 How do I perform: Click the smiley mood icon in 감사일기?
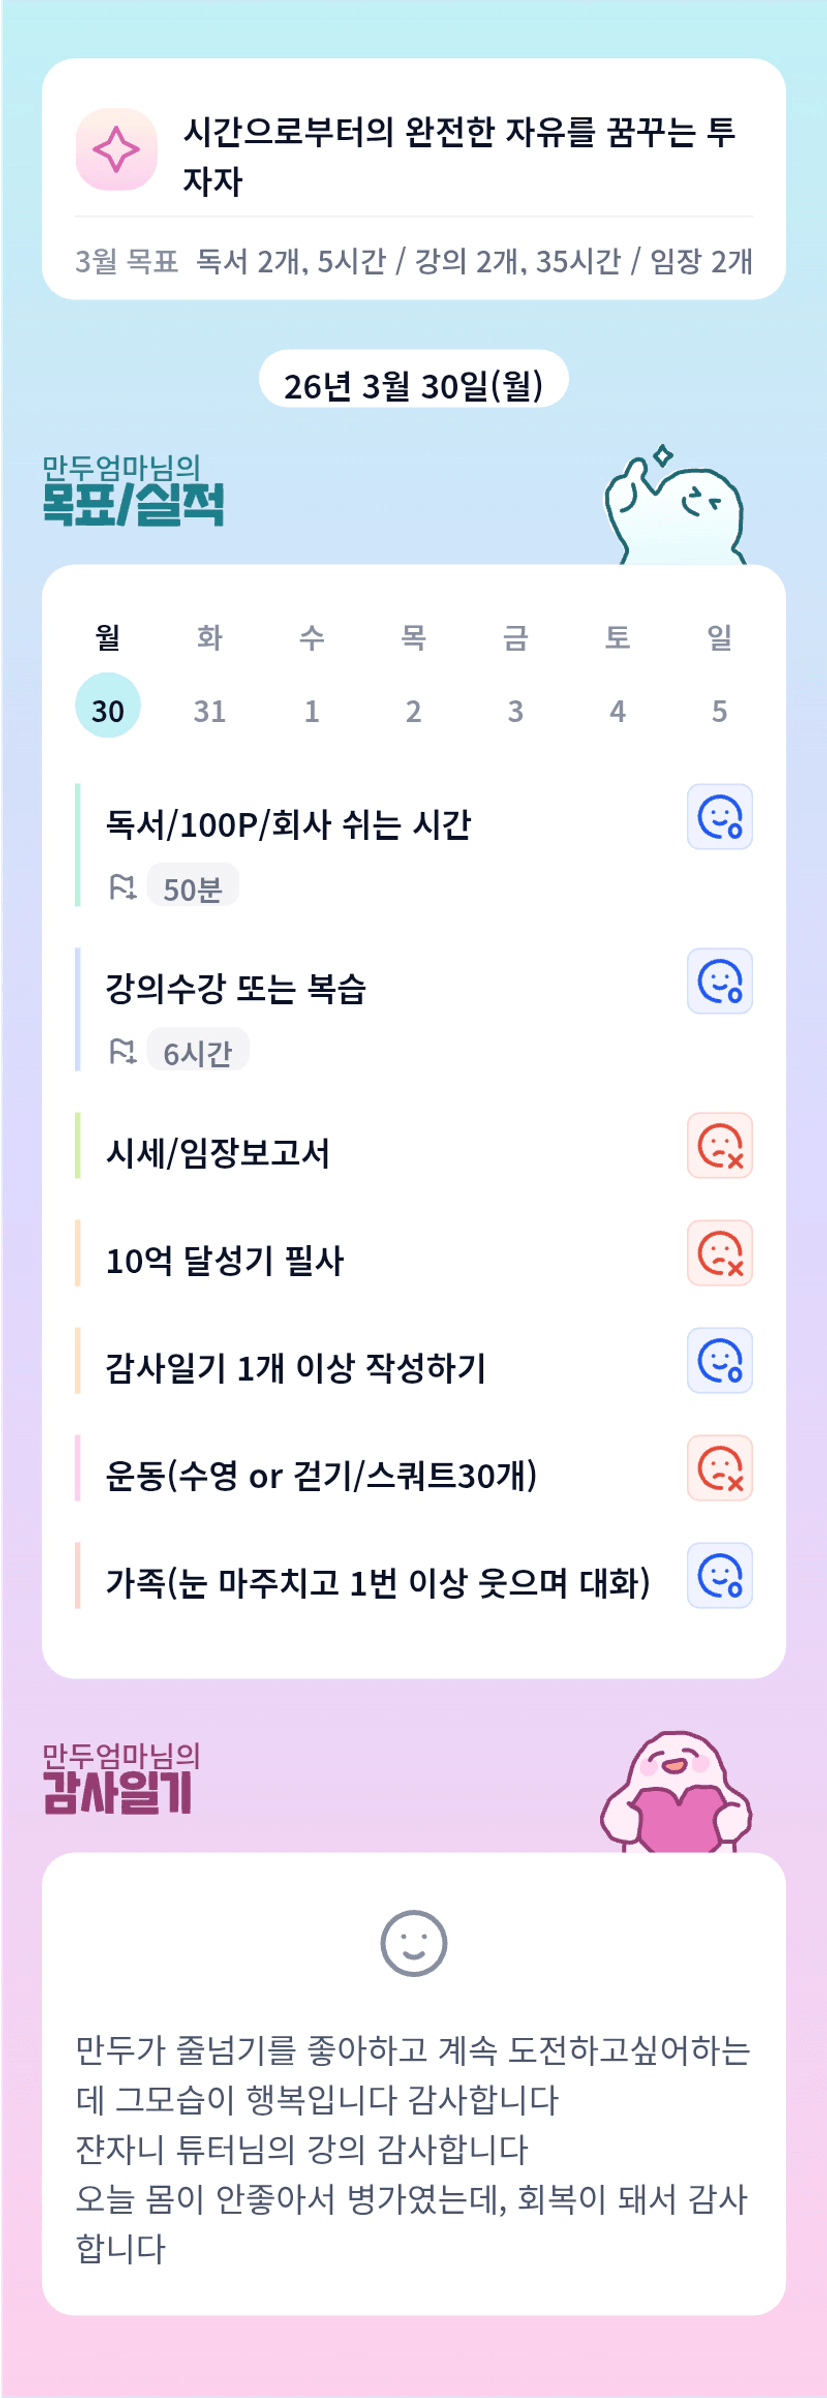pyautogui.click(x=413, y=1943)
